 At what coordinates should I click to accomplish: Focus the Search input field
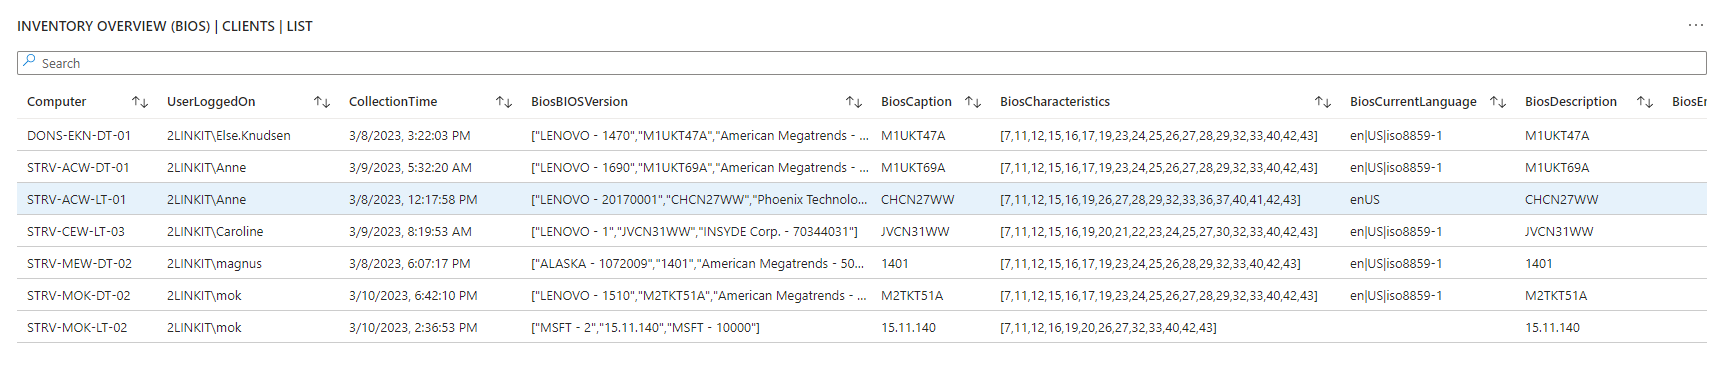pos(861,63)
